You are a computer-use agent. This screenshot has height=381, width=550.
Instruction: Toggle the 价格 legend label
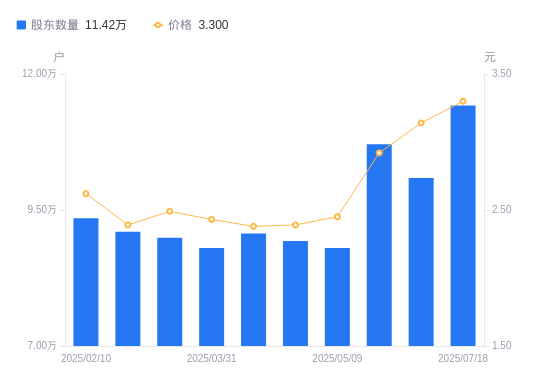tap(180, 25)
